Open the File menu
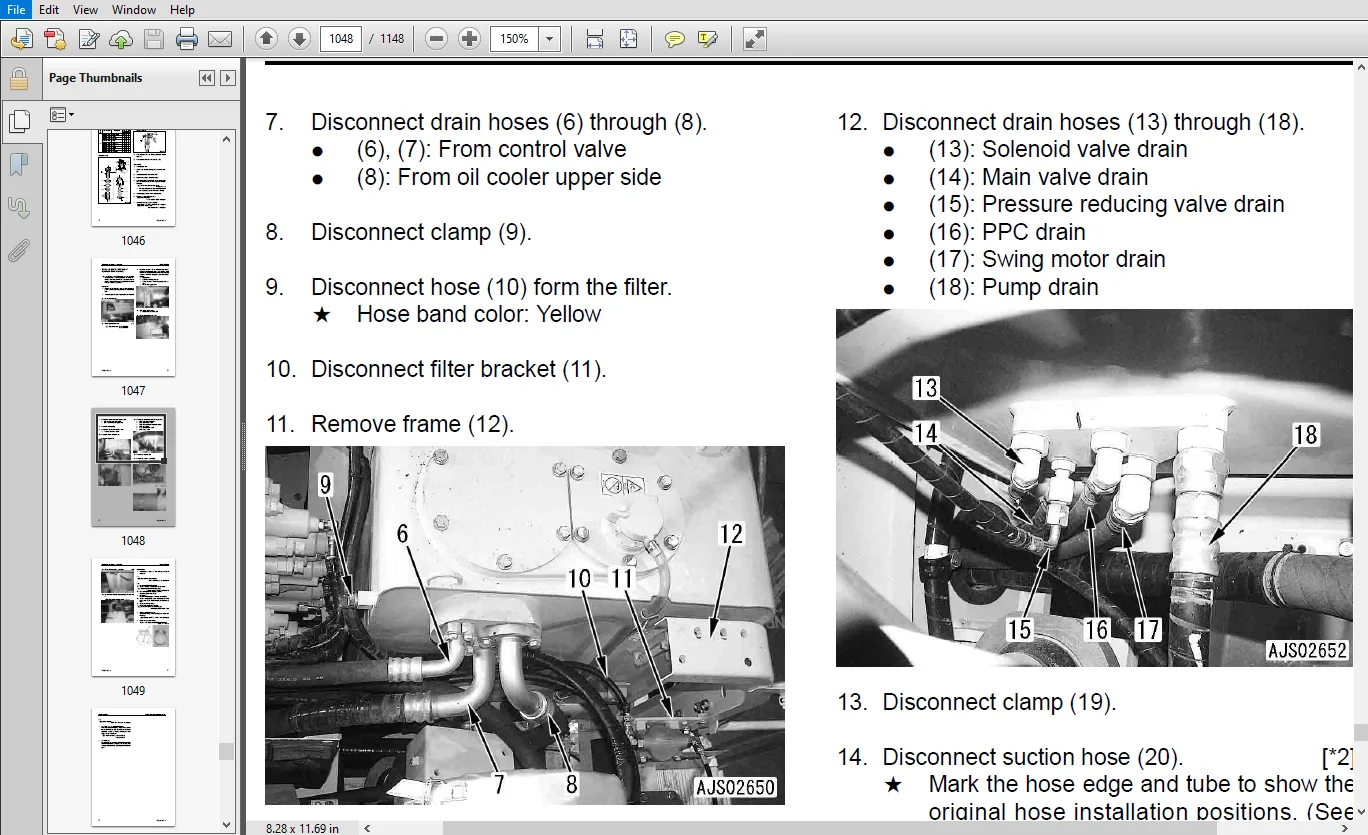 17,9
